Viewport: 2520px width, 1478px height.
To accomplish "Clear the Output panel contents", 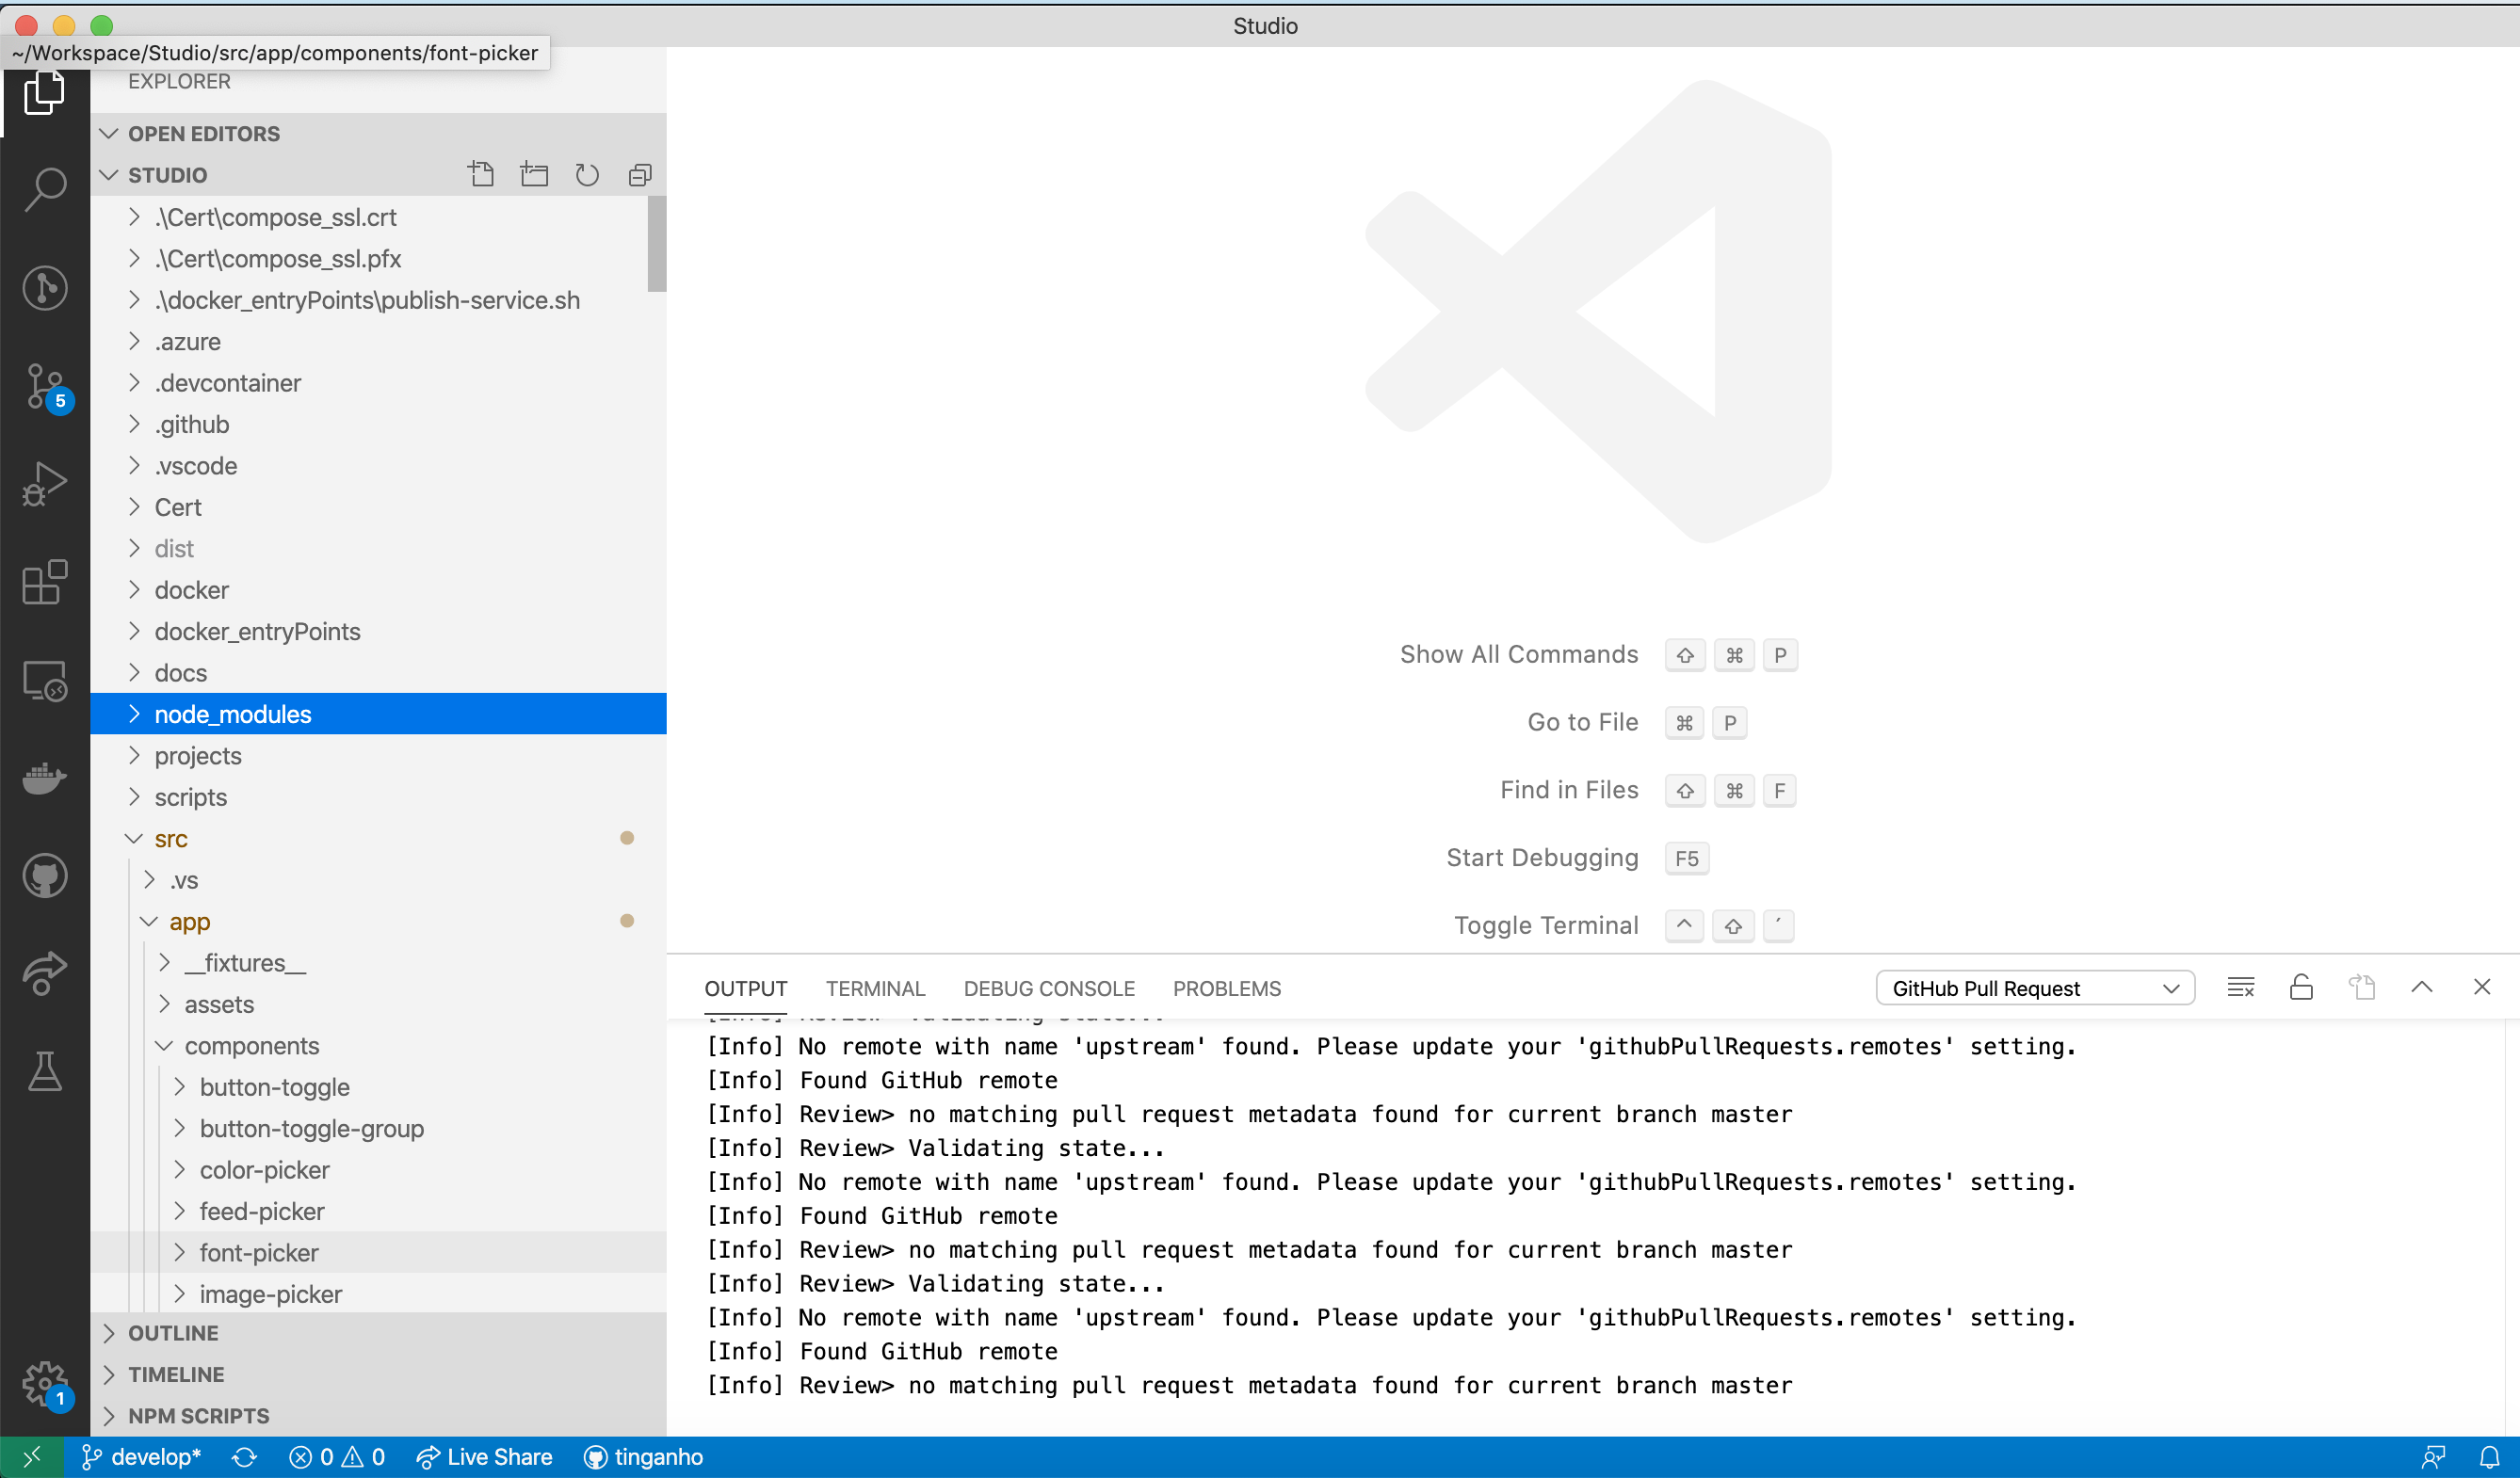I will [x=2241, y=987].
